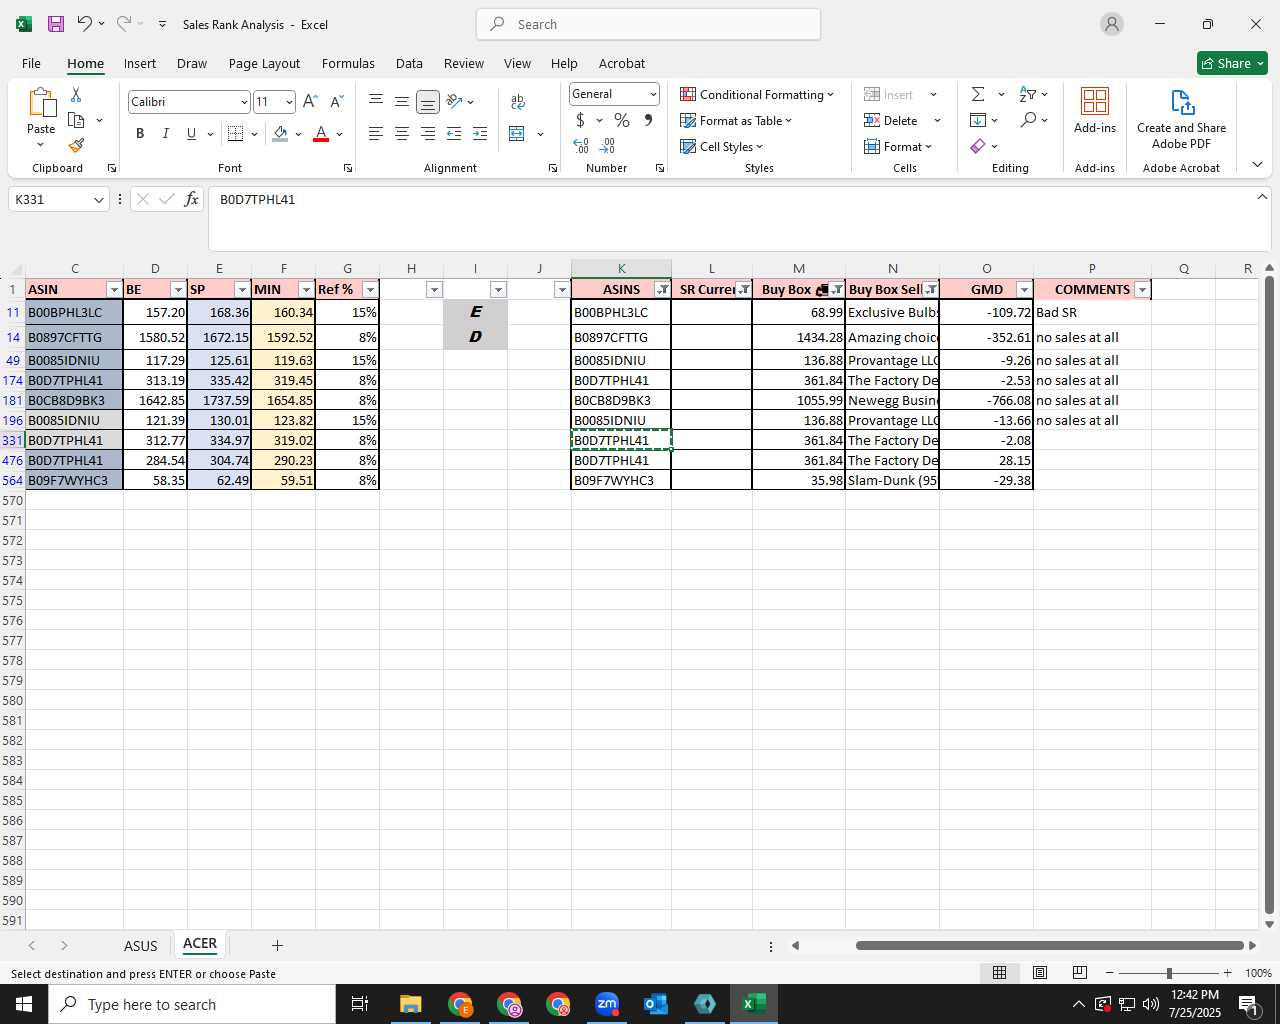This screenshot has width=1280, height=1024.
Task: Click the Format Painter brush icon
Action: point(76,145)
